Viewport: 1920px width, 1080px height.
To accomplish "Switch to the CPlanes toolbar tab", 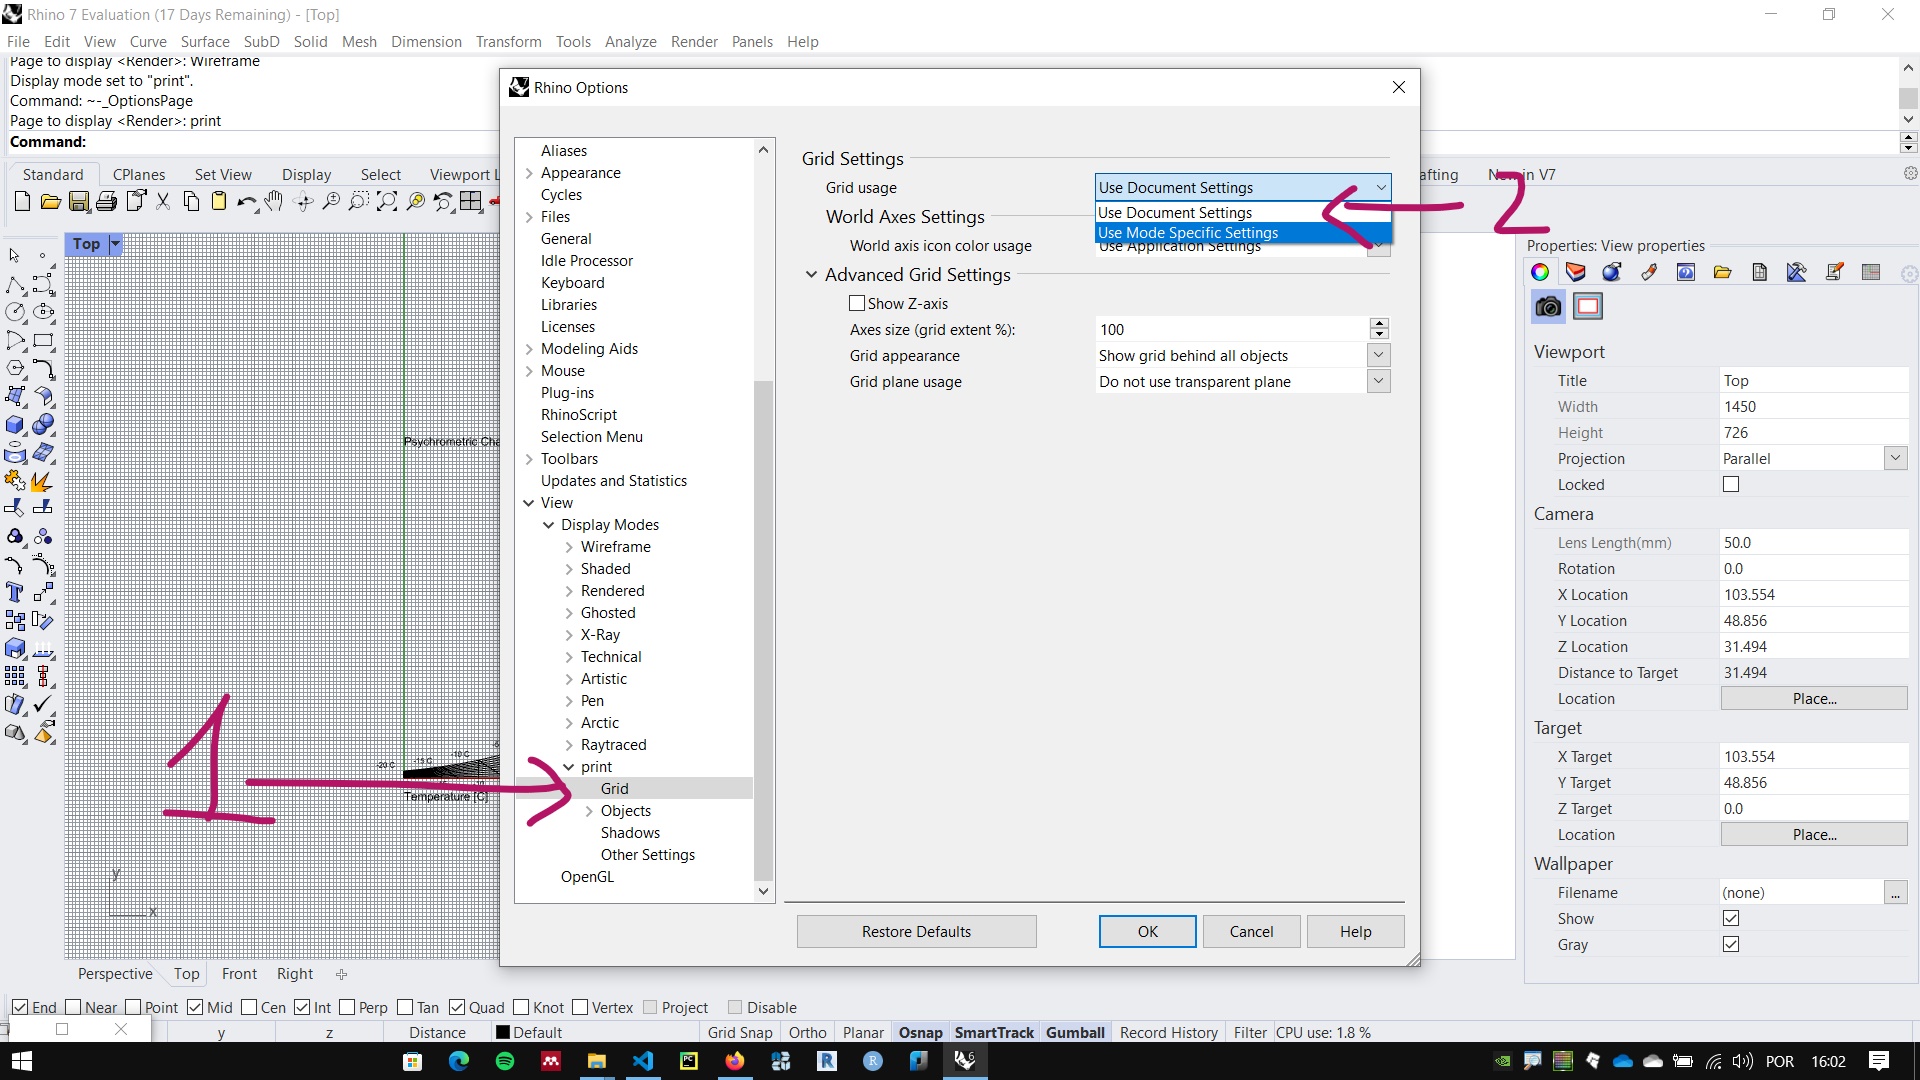I will click(139, 174).
